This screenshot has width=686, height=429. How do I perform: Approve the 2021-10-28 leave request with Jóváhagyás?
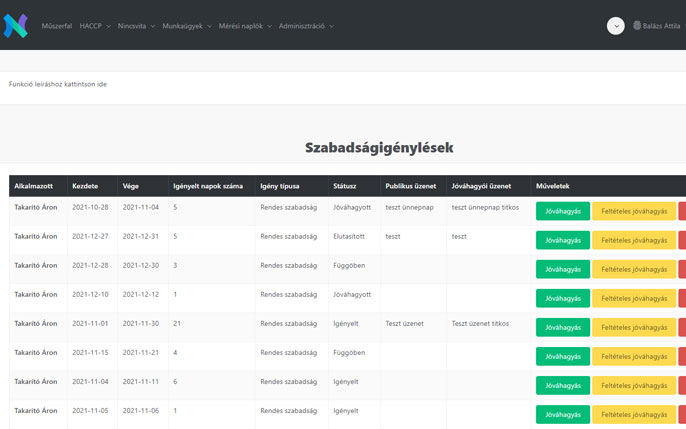tap(562, 211)
